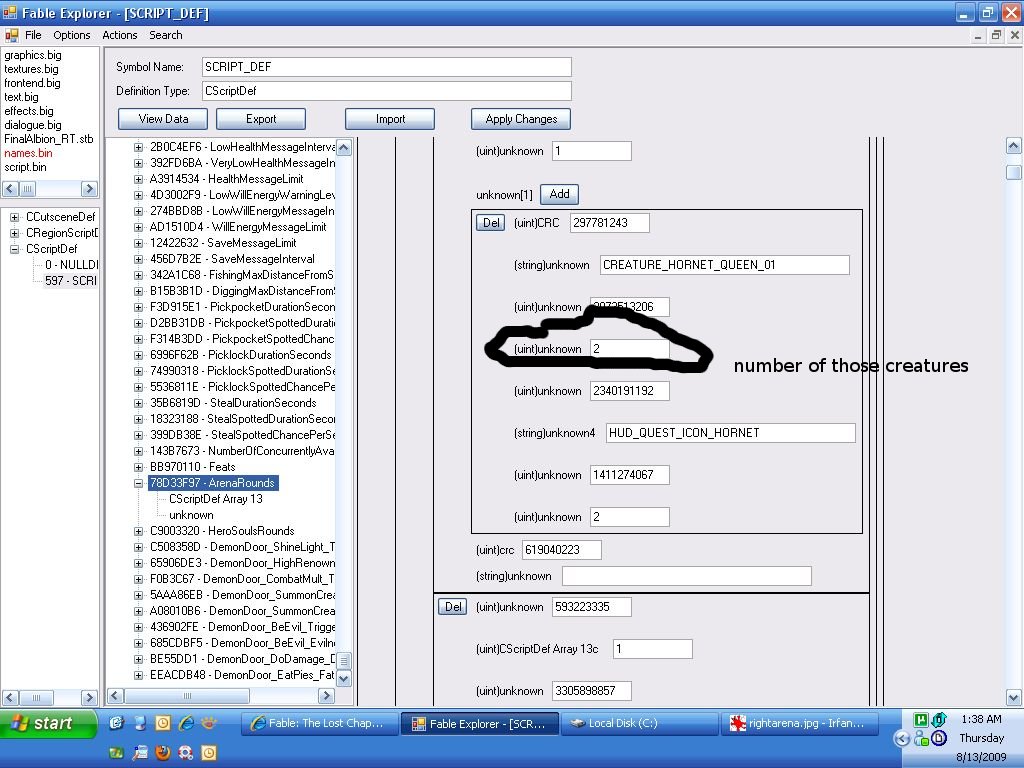Screen dimensions: 1024x768
Task: Open the Options menu
Action: point(72,35)
